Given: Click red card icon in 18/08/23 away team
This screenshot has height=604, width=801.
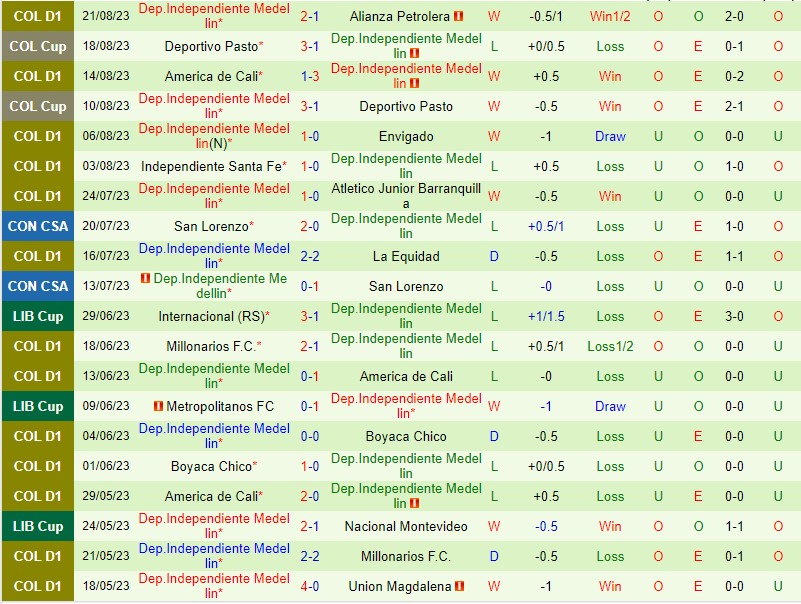Looking at the screenshot, I should (414, 53).
